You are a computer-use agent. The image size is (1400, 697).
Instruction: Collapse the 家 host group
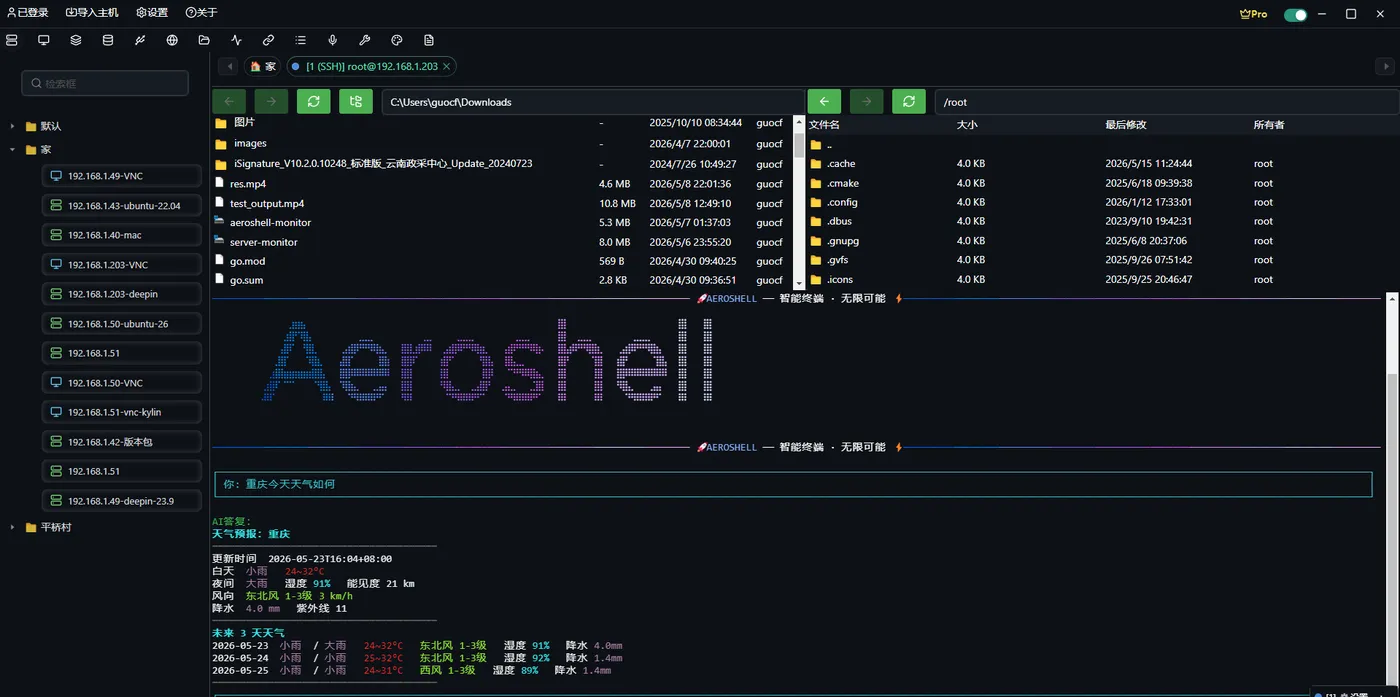12,149
